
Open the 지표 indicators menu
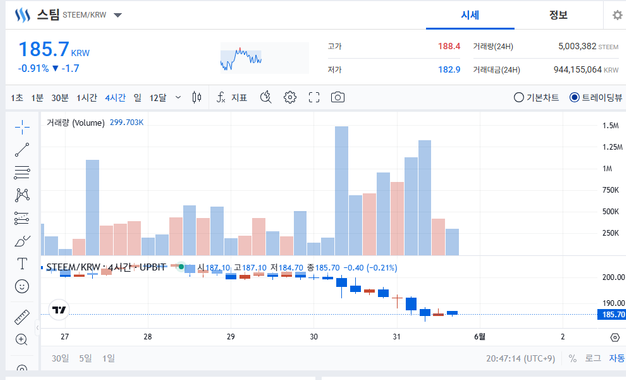(232, 97)
